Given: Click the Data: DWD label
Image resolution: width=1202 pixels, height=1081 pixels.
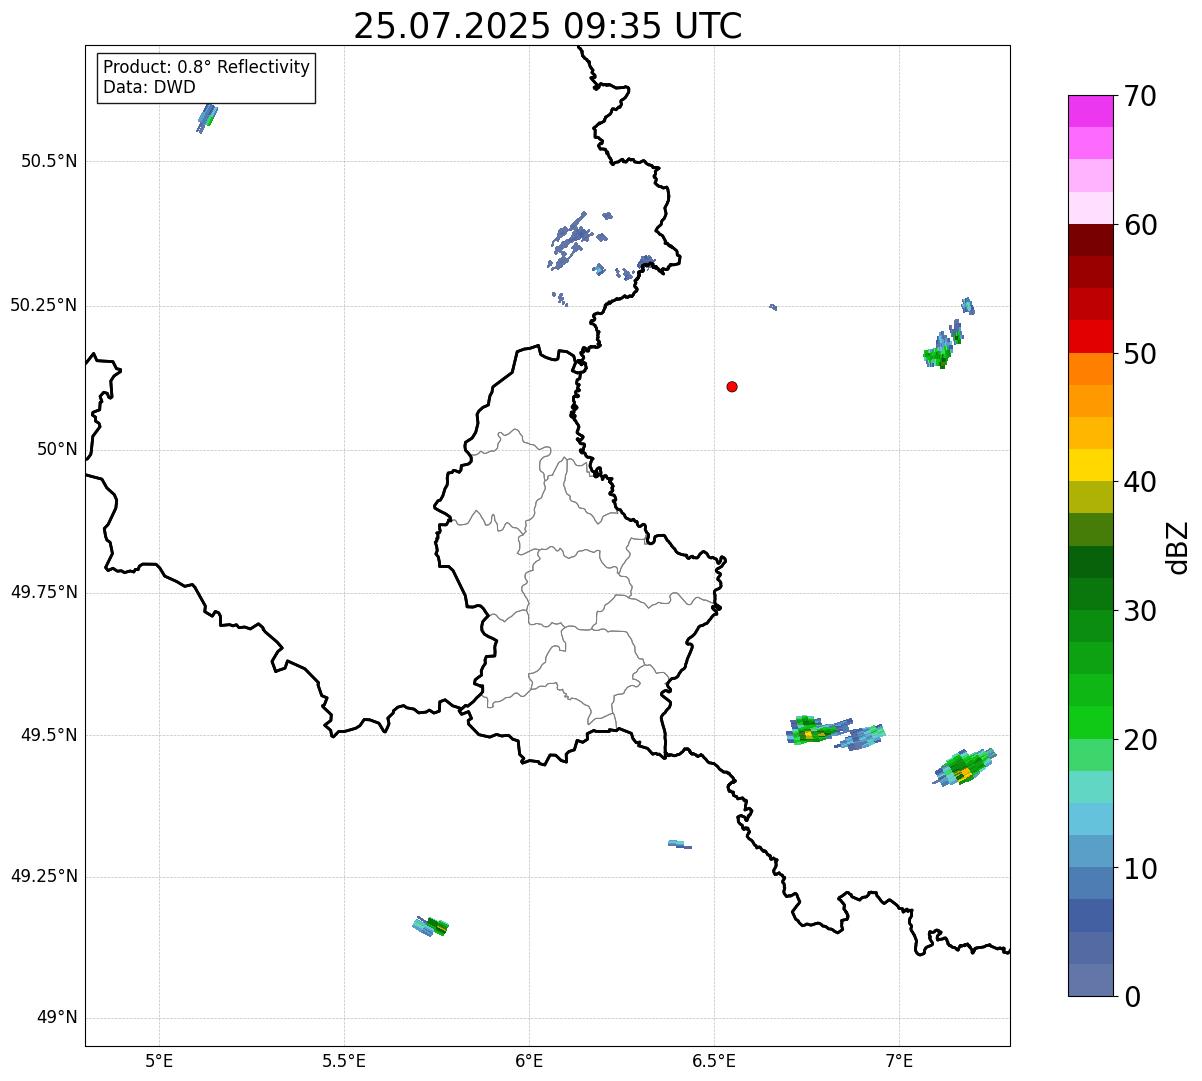Looking at the screenshot, I should point(149,87).
